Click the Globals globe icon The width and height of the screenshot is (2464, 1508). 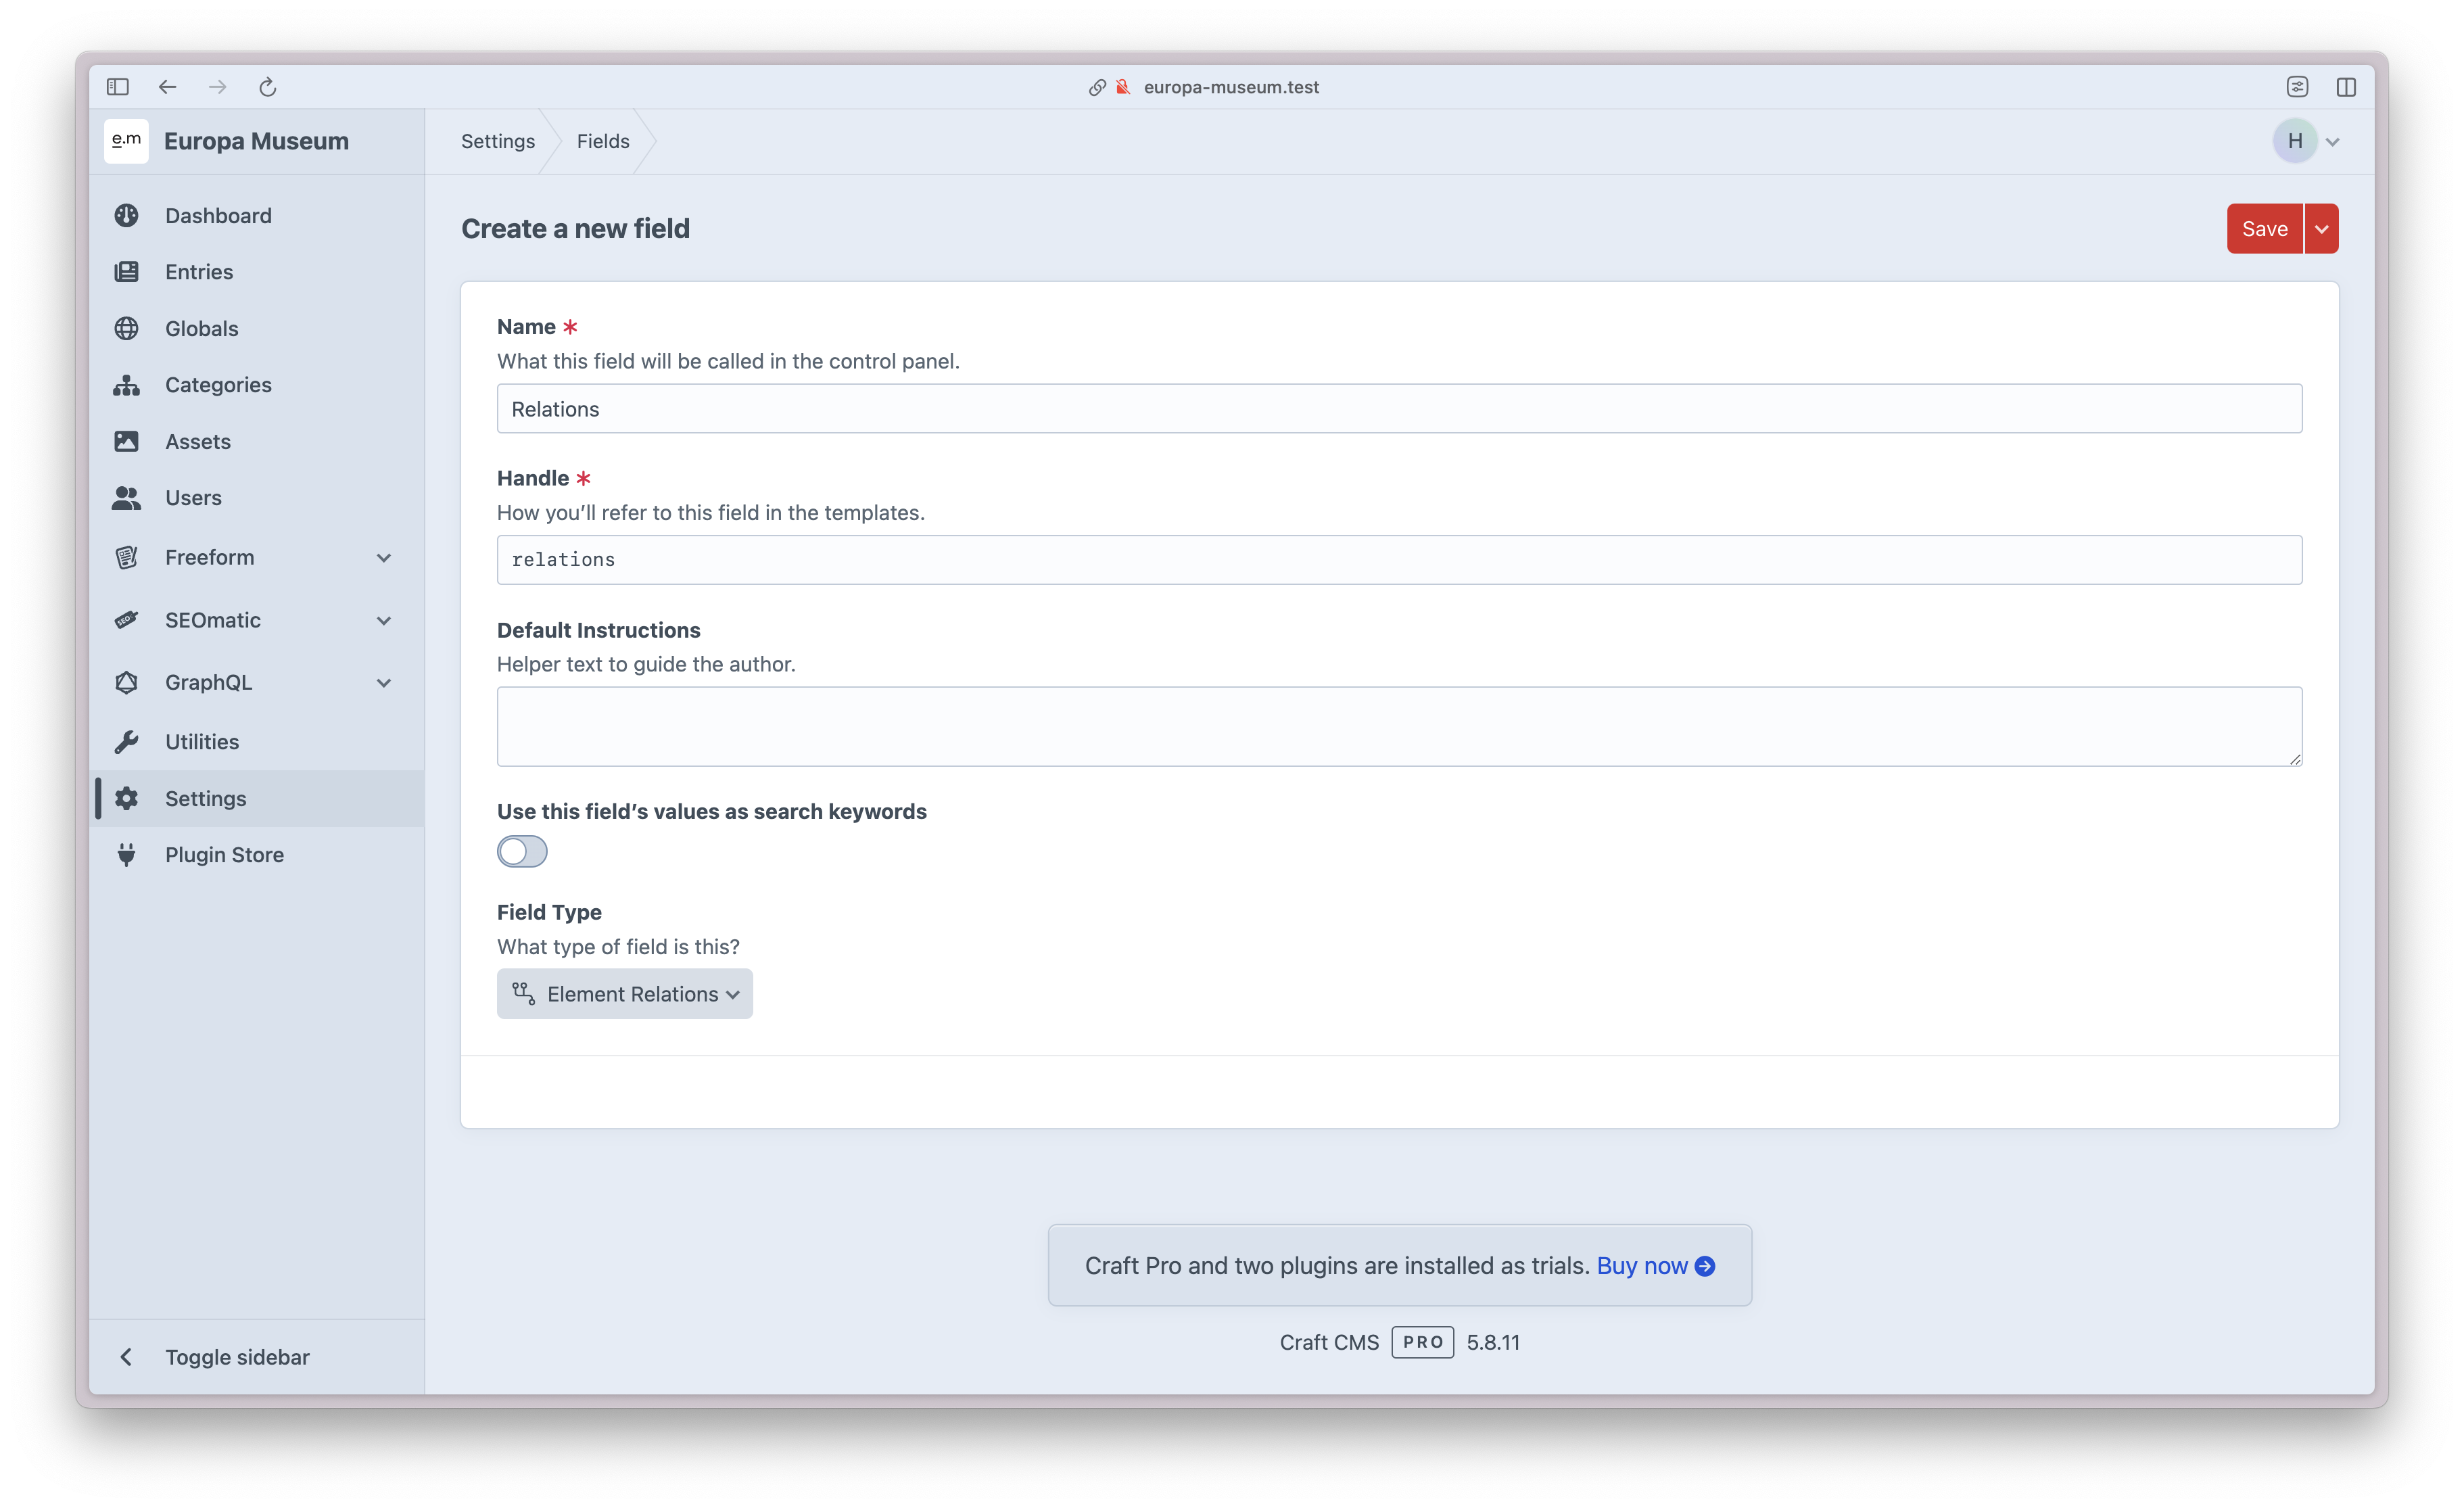pyautogui.click(x=126, y=329)
